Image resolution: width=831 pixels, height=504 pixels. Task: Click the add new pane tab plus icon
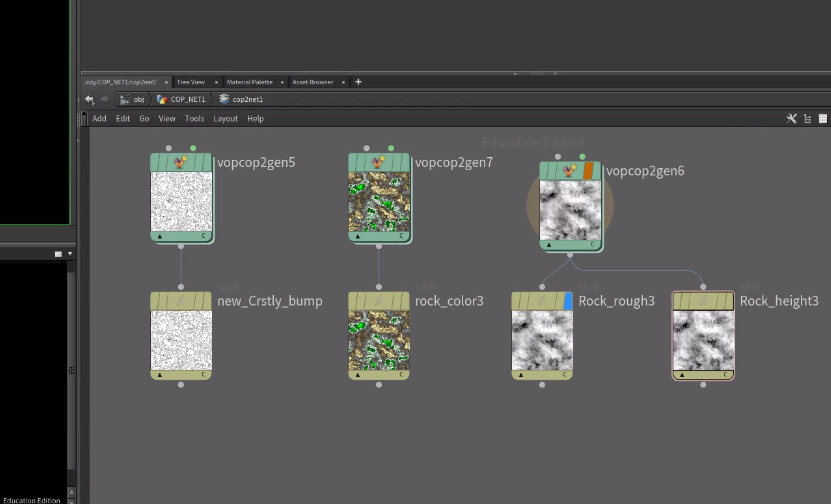358,82
